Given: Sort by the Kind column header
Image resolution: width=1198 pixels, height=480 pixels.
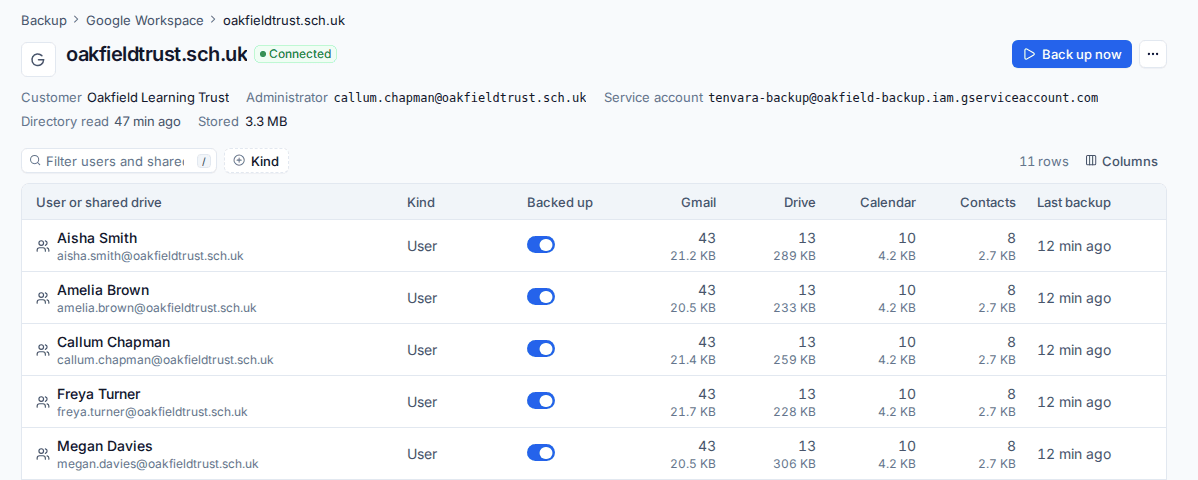Looking at the screenshot, I should [421, 203].
